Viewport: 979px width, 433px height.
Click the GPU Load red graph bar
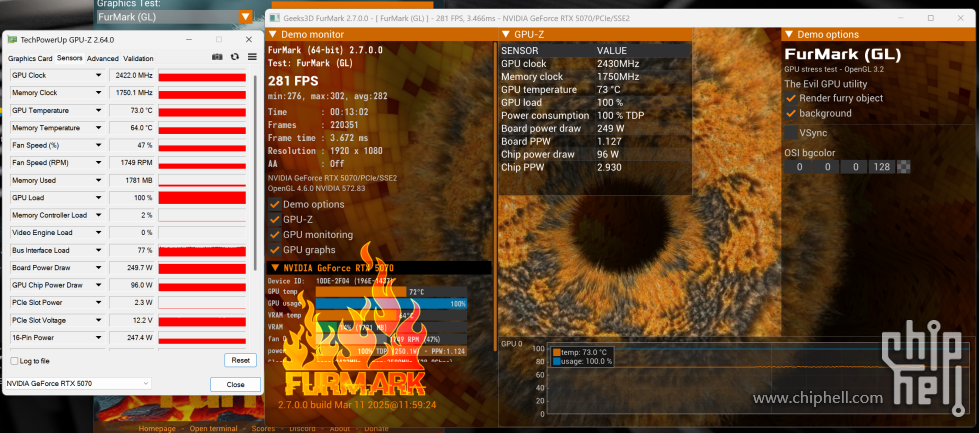point(202,198)
